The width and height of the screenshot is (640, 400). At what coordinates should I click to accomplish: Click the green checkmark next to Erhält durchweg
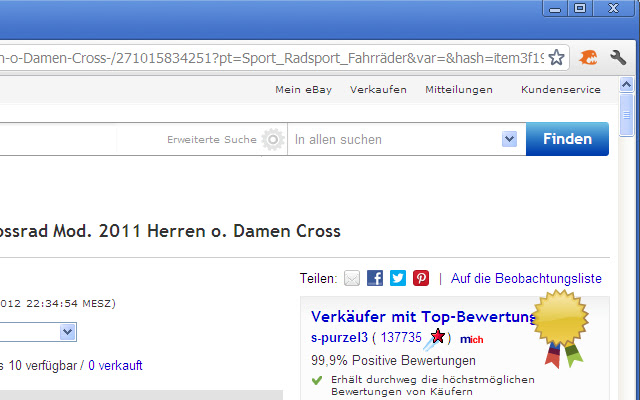(317, 380)
